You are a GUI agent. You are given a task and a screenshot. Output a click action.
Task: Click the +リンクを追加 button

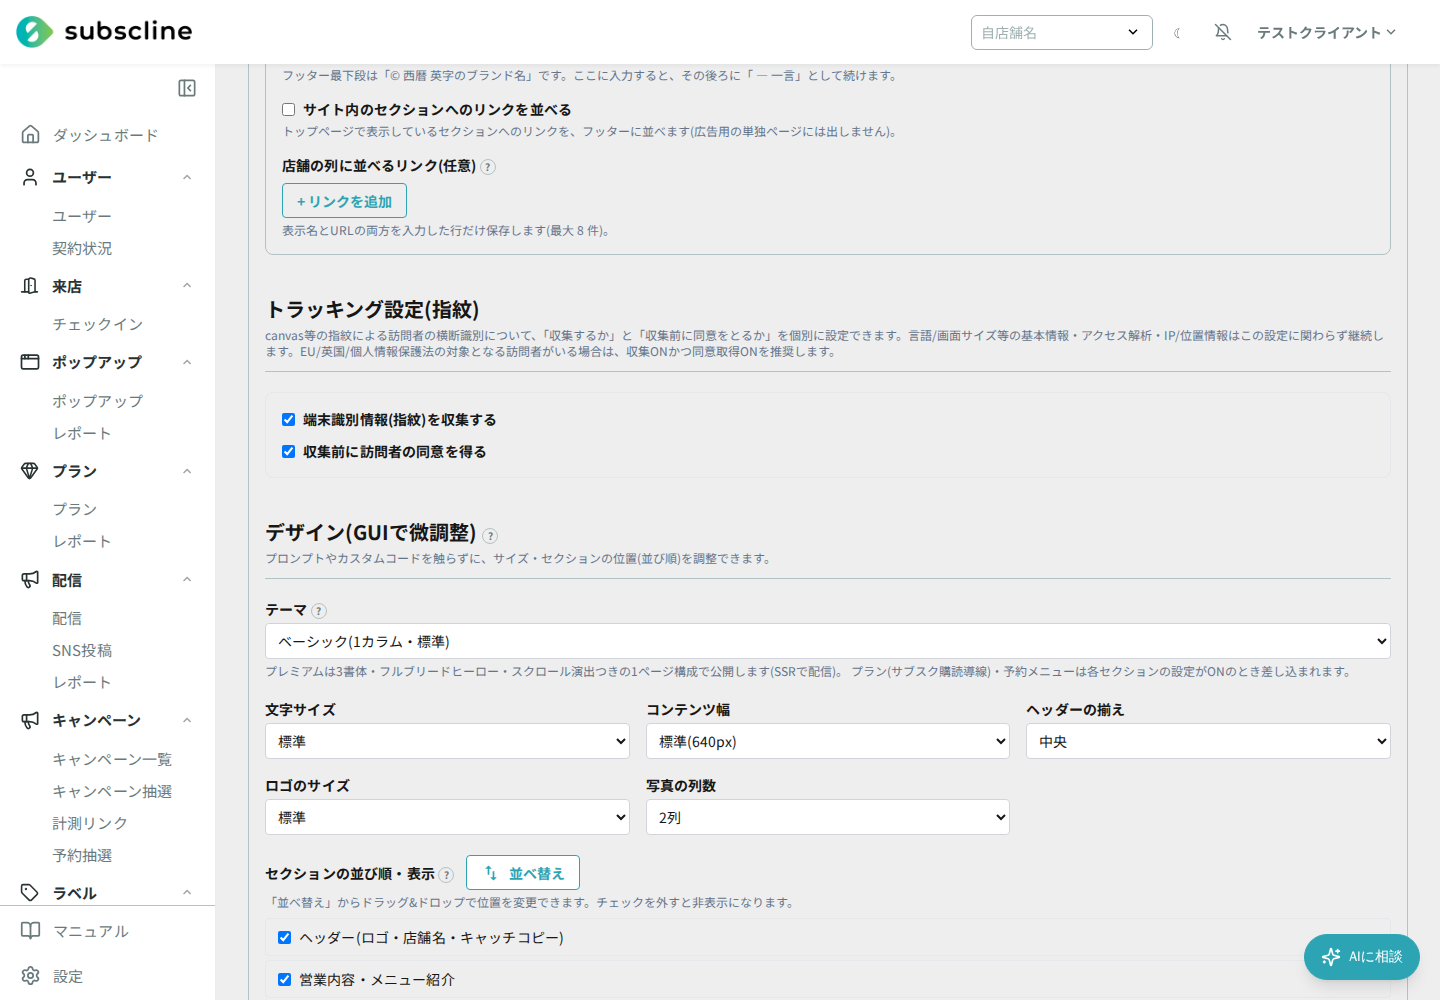[x=344, y=201]
